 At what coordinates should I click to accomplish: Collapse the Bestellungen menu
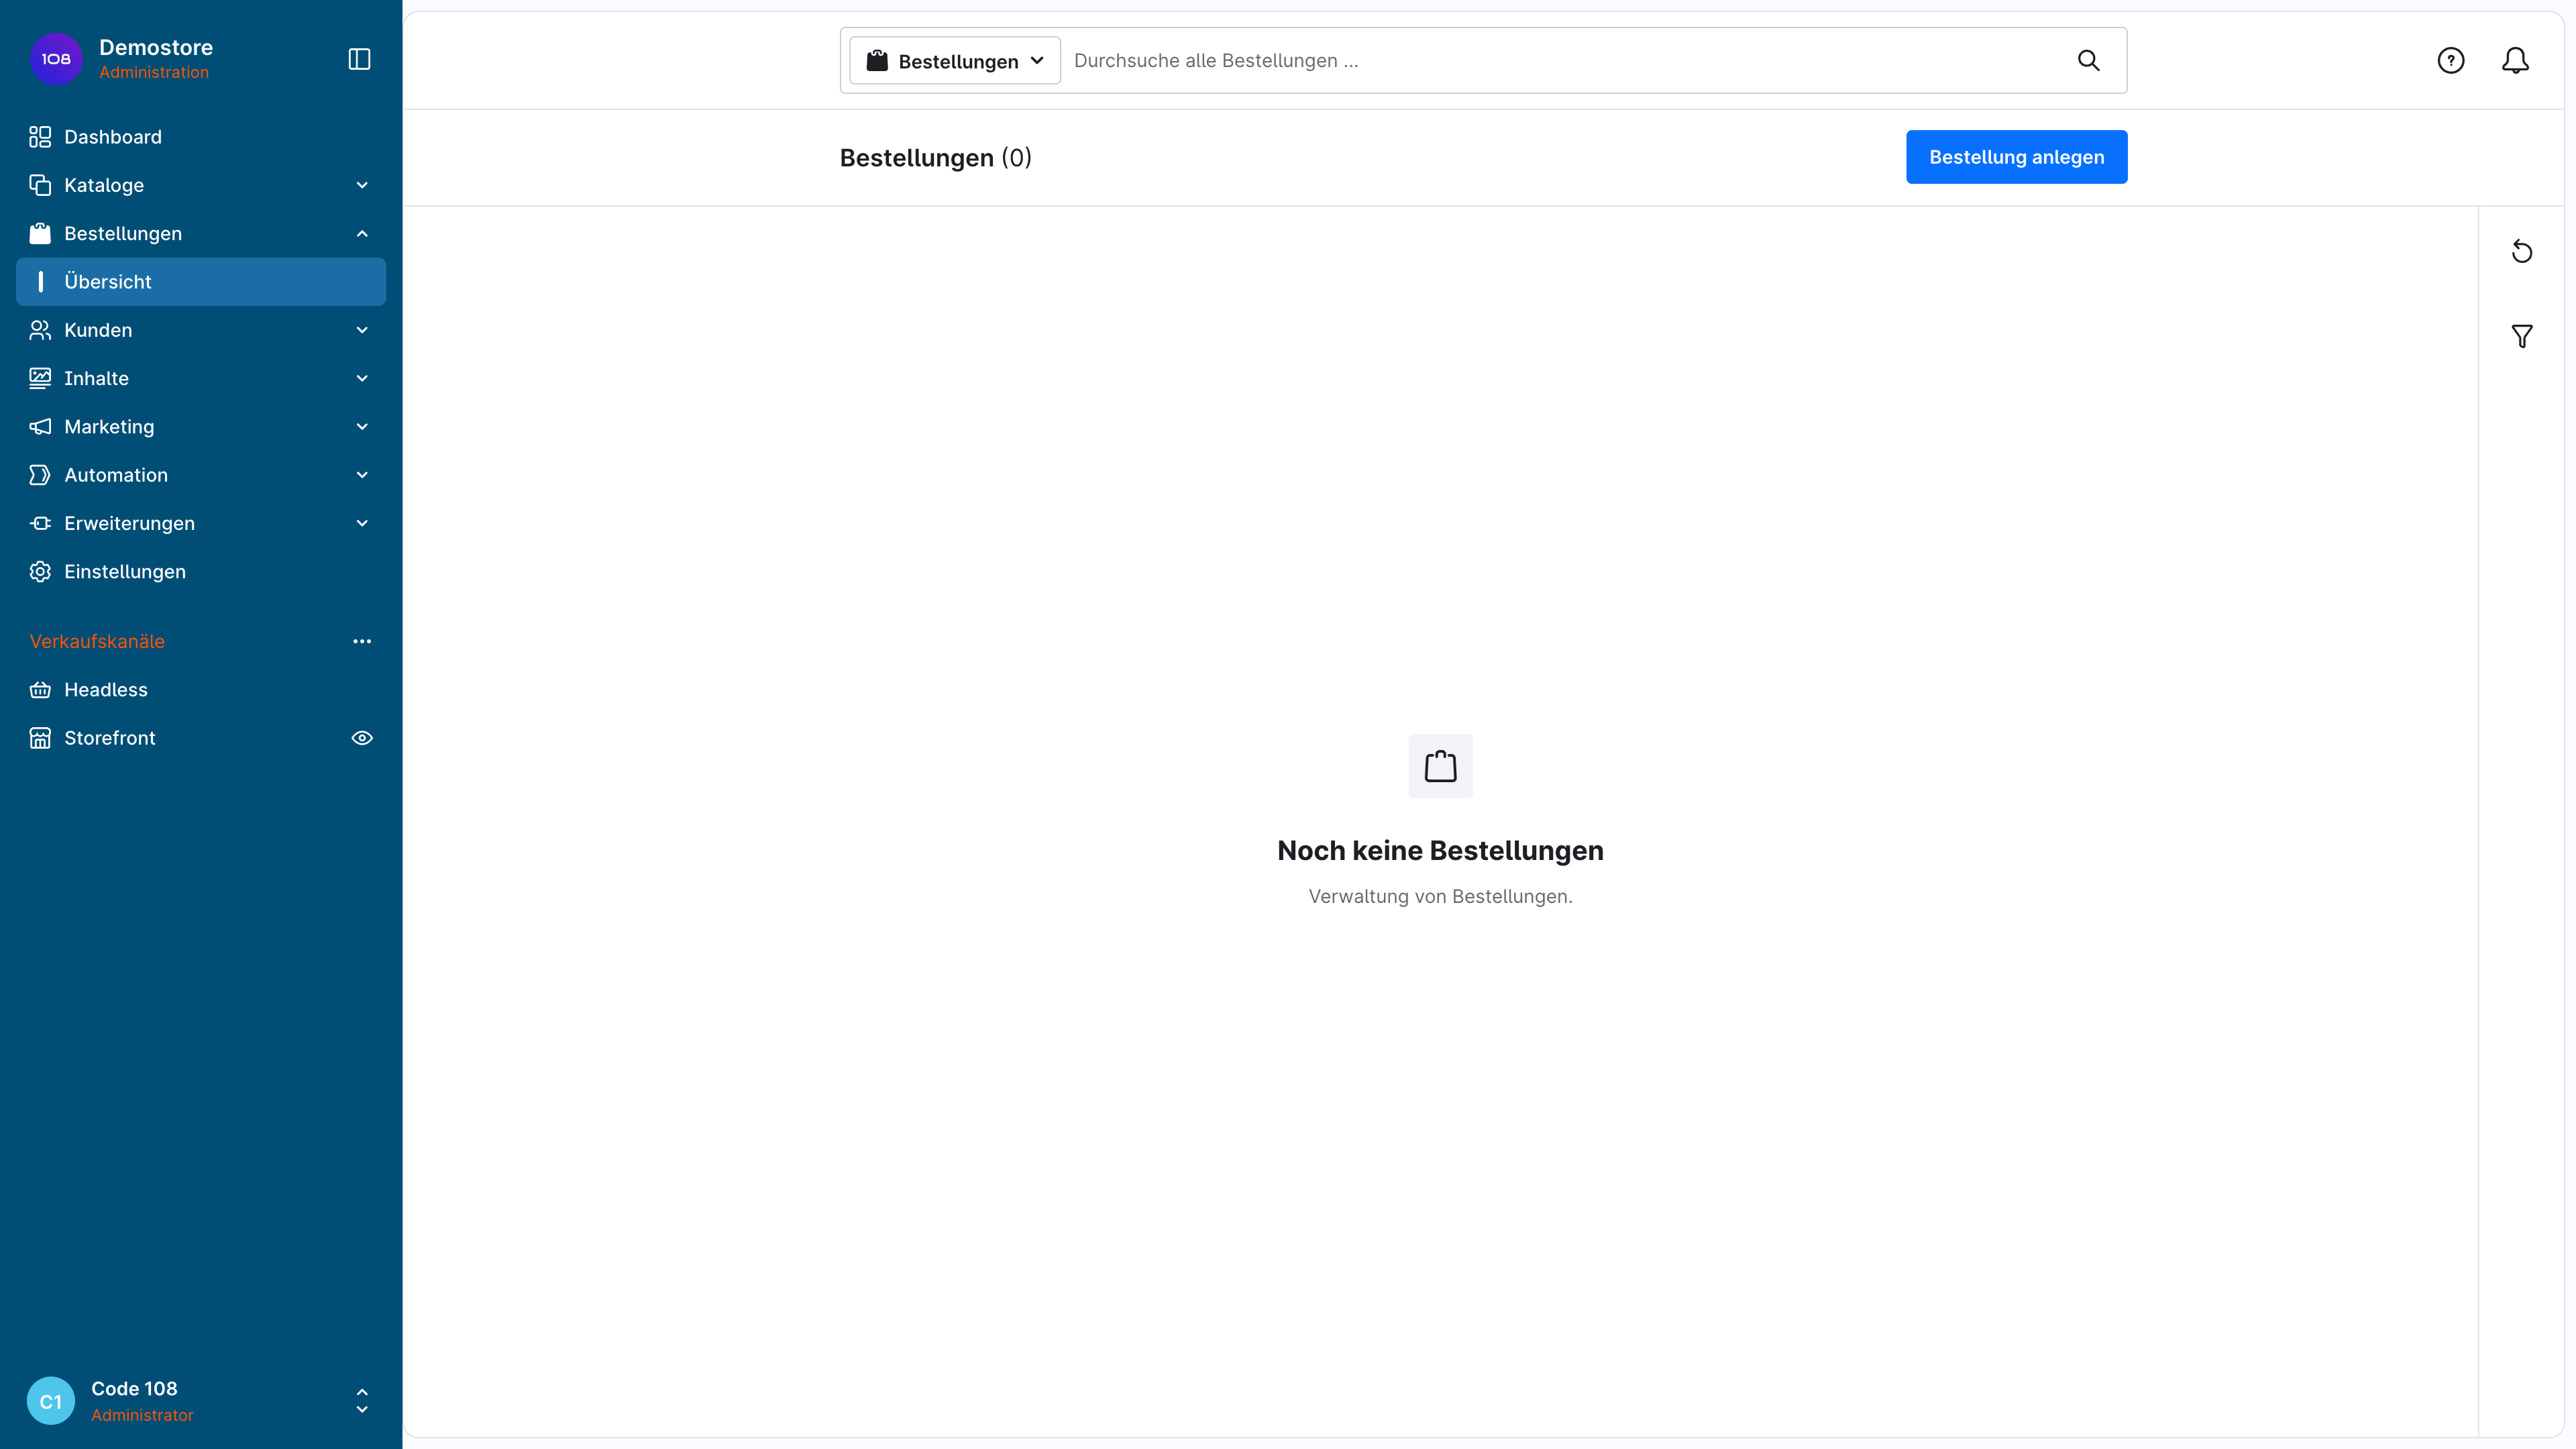tap(201, 233)
